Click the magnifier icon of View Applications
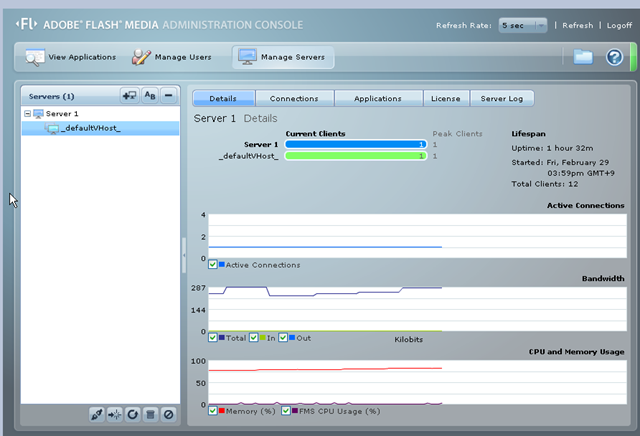Viewport: 640px width, 436px height. coord(35,57)
